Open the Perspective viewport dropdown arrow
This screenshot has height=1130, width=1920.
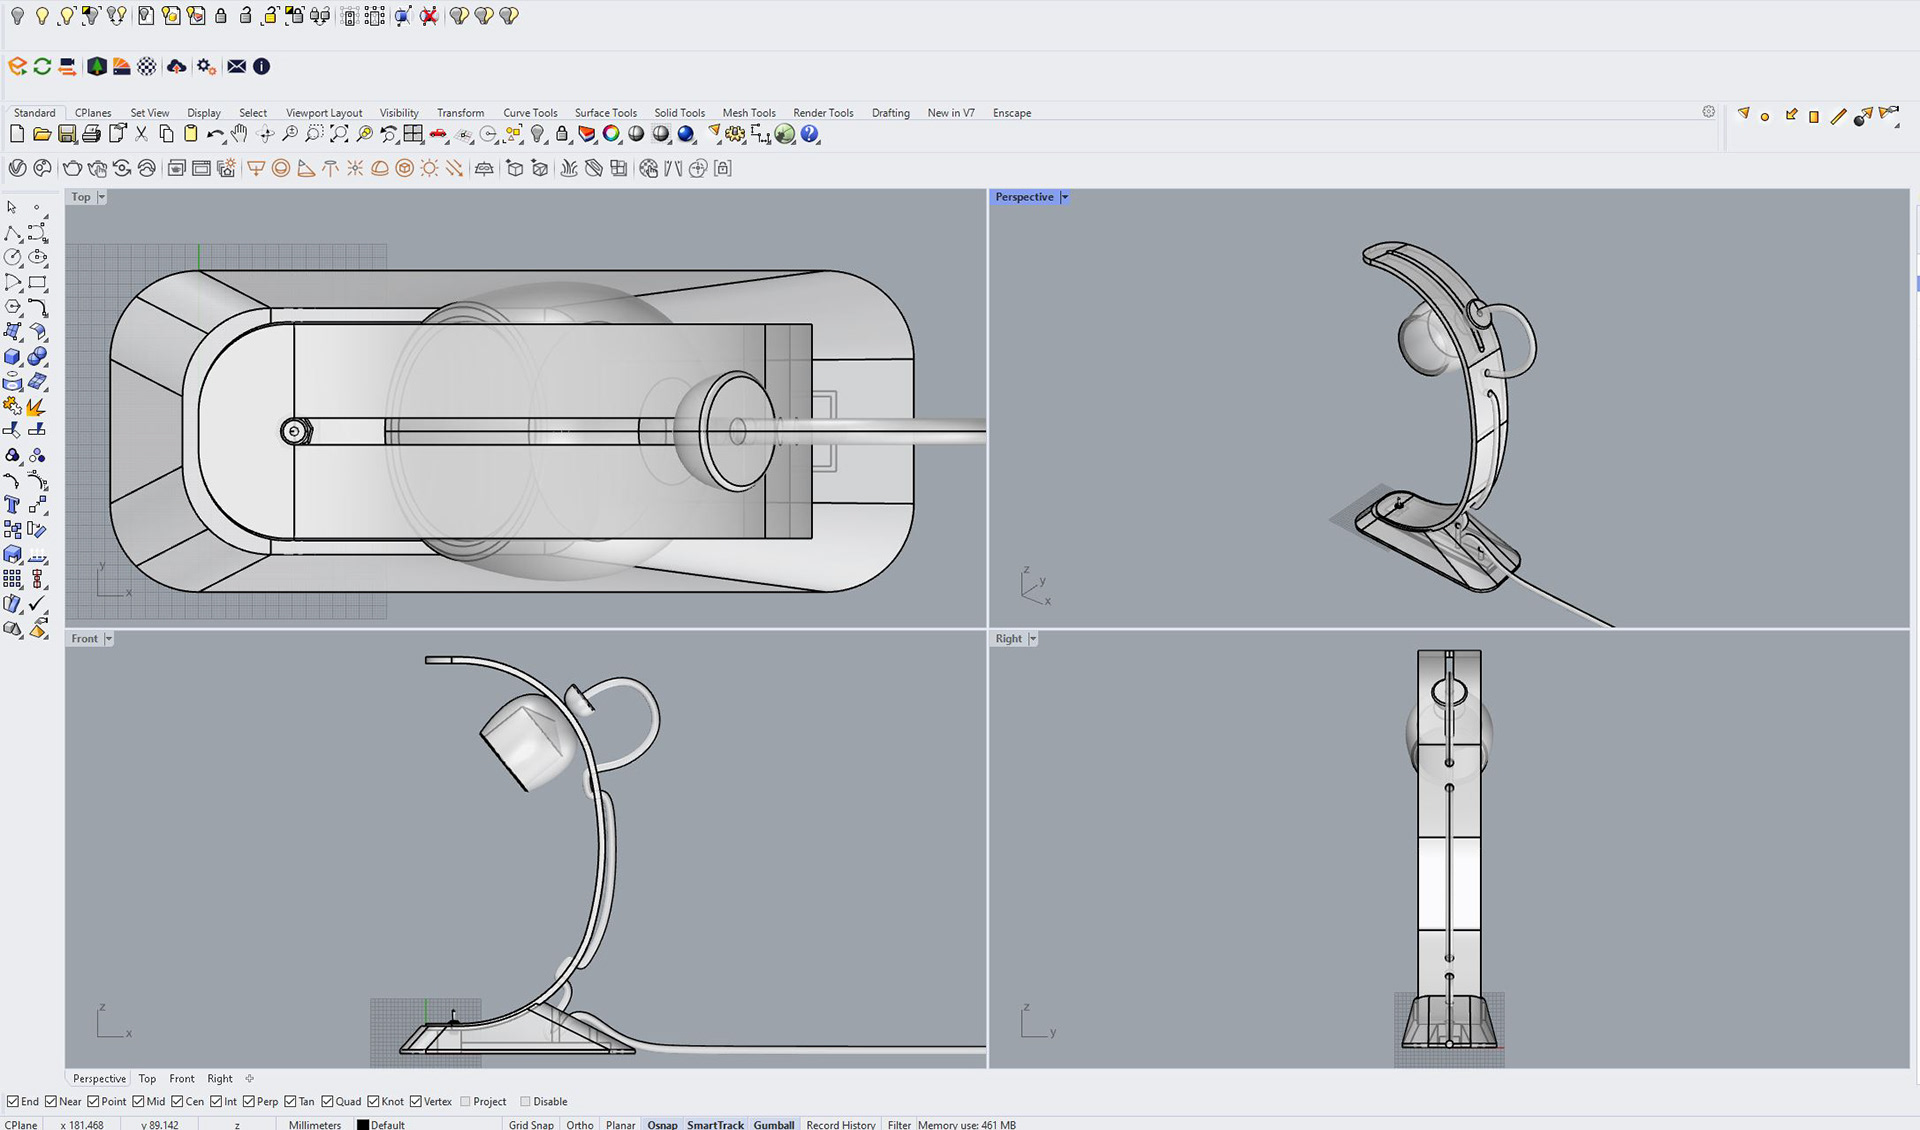pos(1065,197)
